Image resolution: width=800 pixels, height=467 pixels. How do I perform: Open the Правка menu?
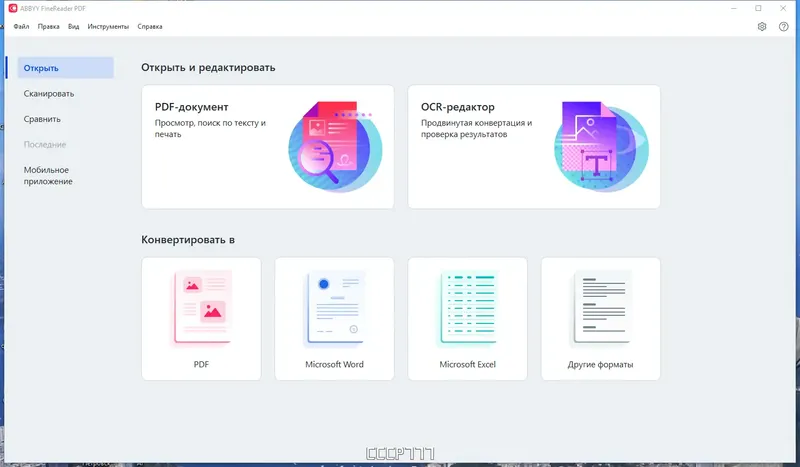click(48, 27)
